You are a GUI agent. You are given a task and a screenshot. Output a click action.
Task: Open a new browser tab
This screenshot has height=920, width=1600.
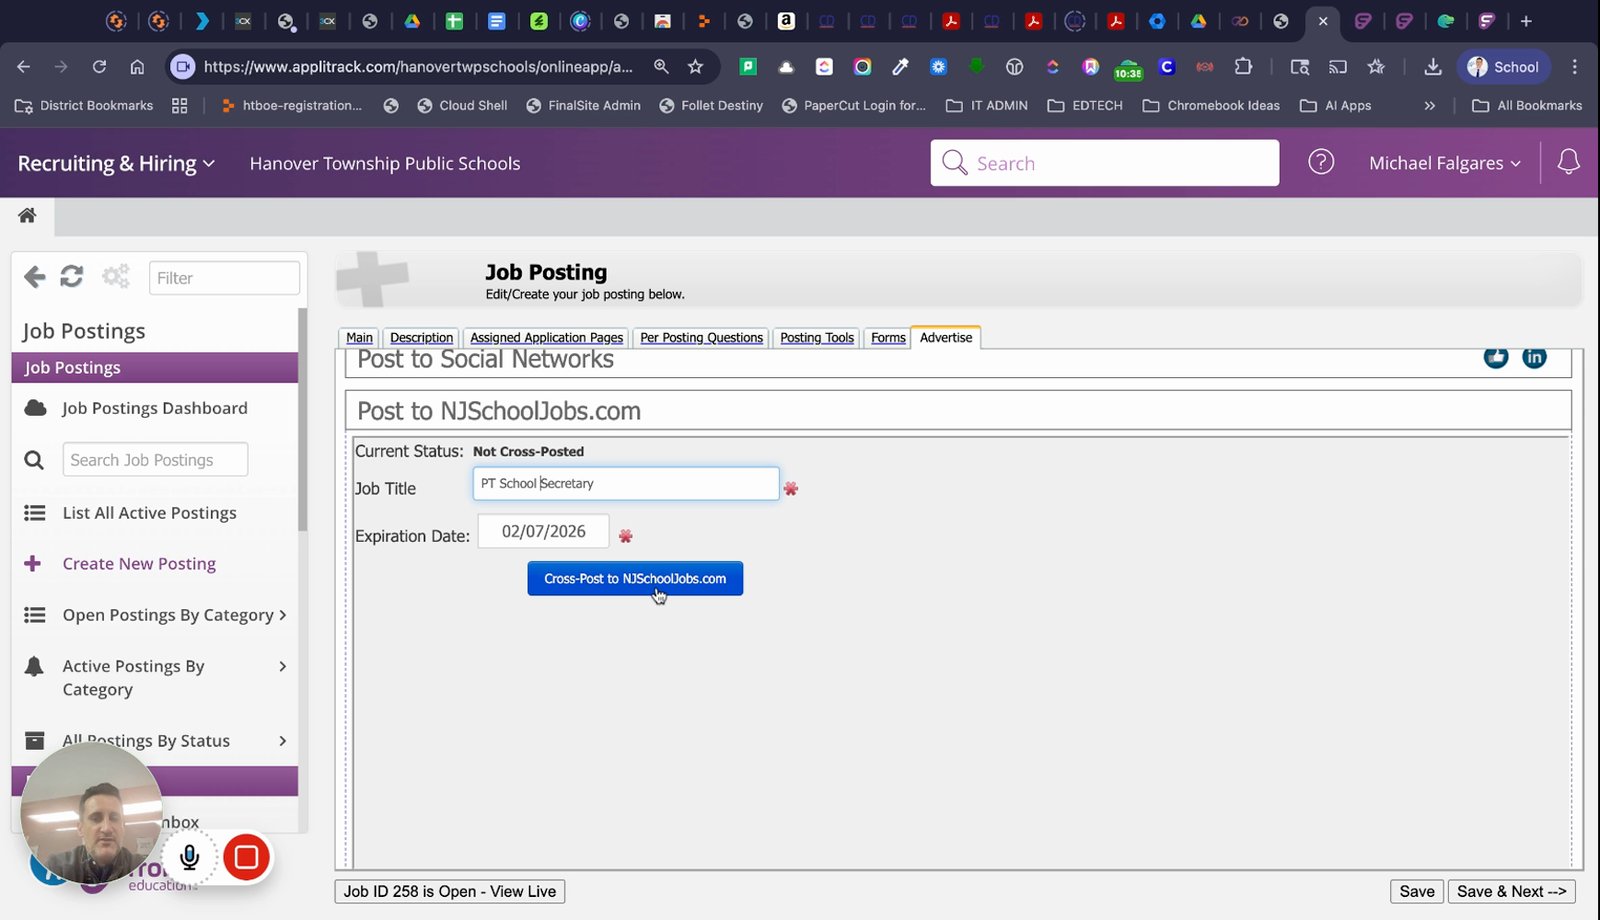click(x=1526, y=21)
